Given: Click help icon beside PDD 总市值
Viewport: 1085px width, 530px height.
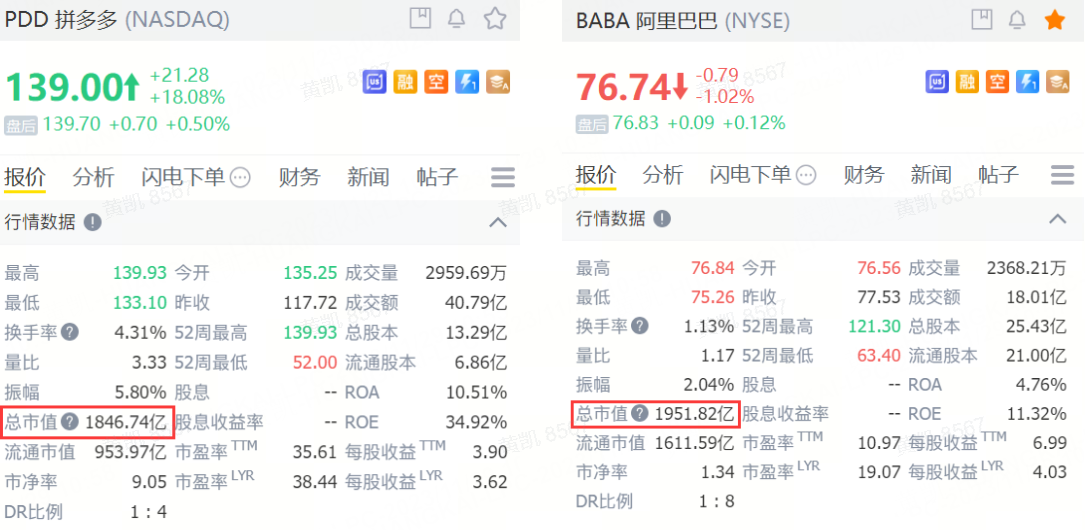Looking at the screenshot, I should [69, 422].
